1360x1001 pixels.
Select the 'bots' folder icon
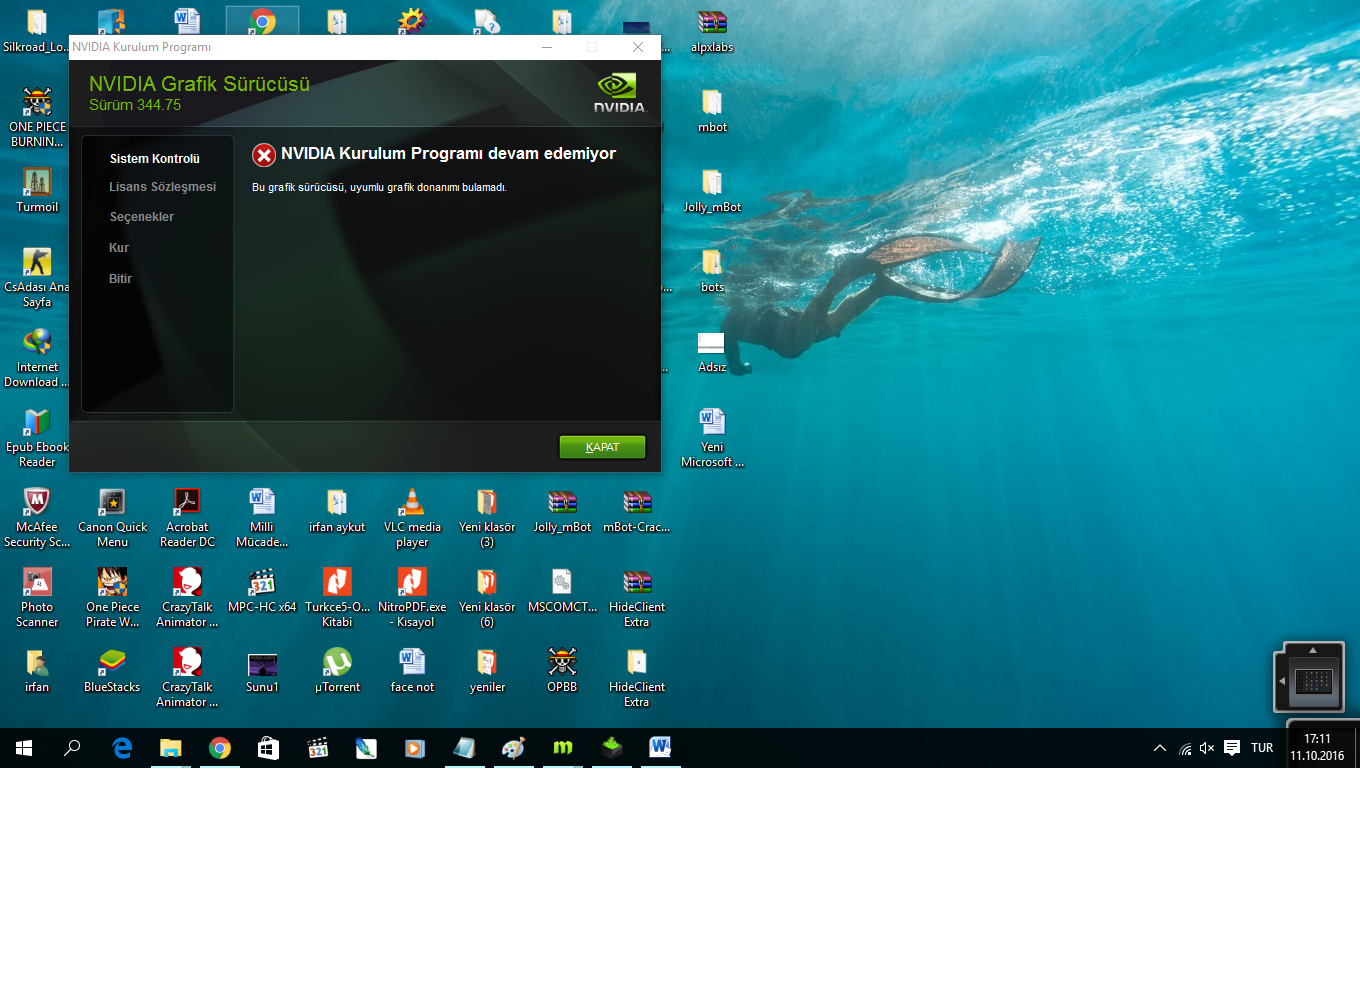(x=712, y=270)
